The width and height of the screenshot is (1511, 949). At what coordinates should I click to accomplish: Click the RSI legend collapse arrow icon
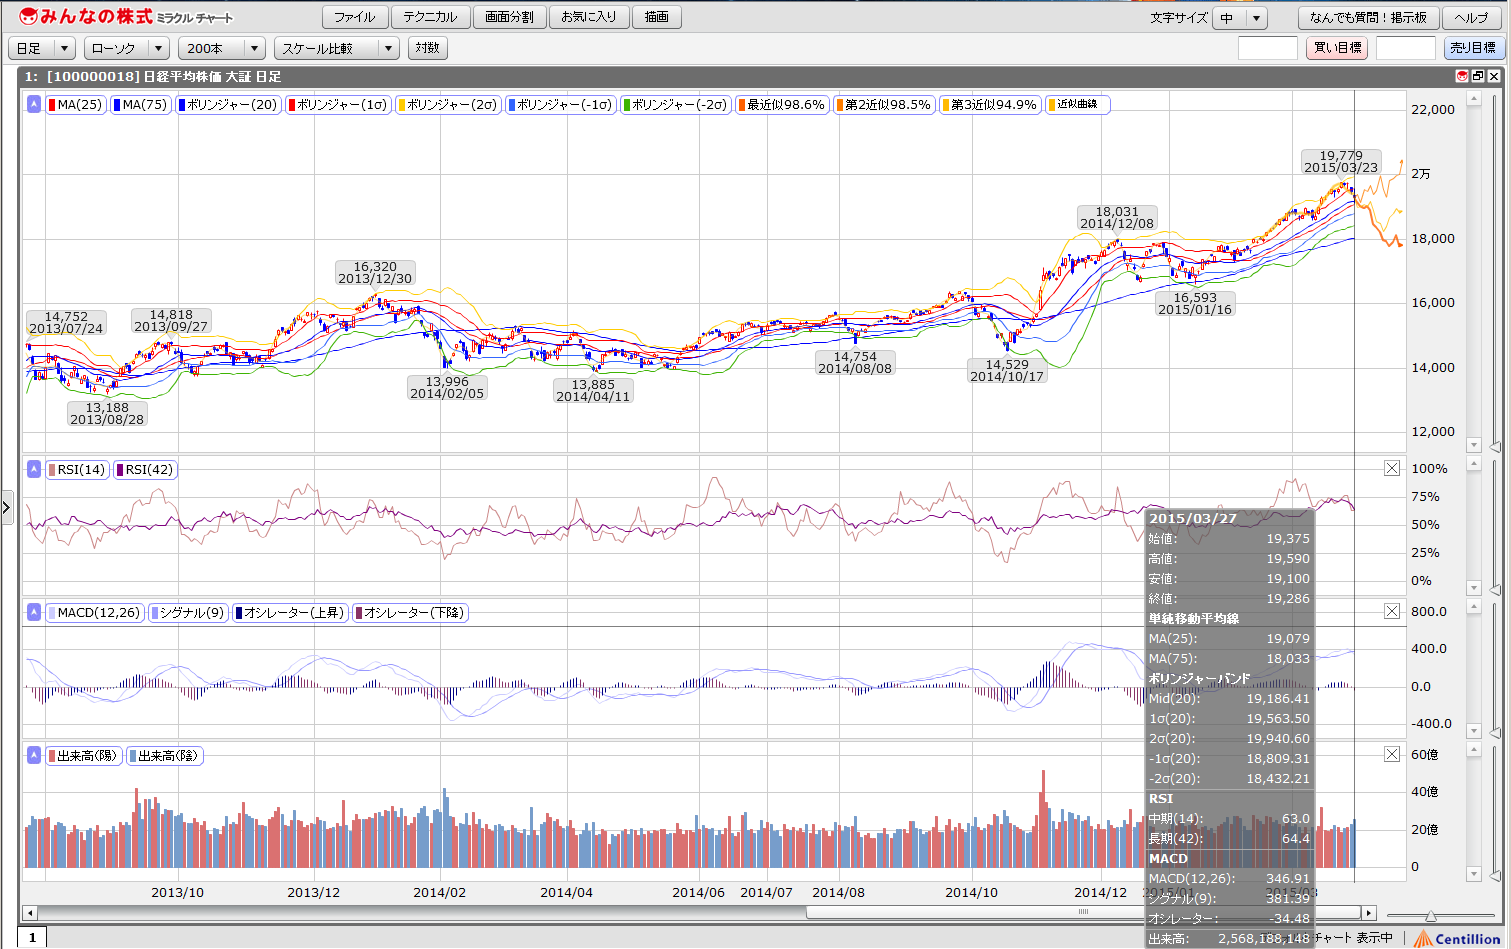point(34,469)
